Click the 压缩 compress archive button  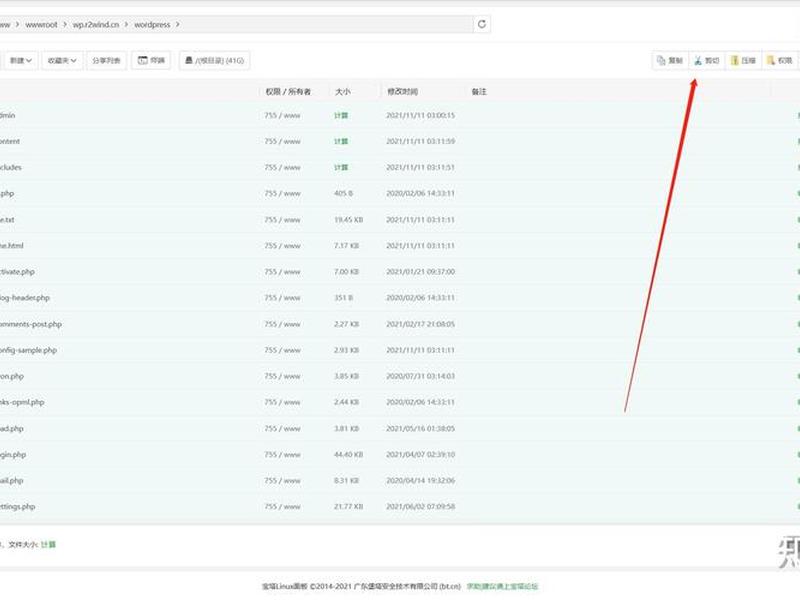point(743,61)
